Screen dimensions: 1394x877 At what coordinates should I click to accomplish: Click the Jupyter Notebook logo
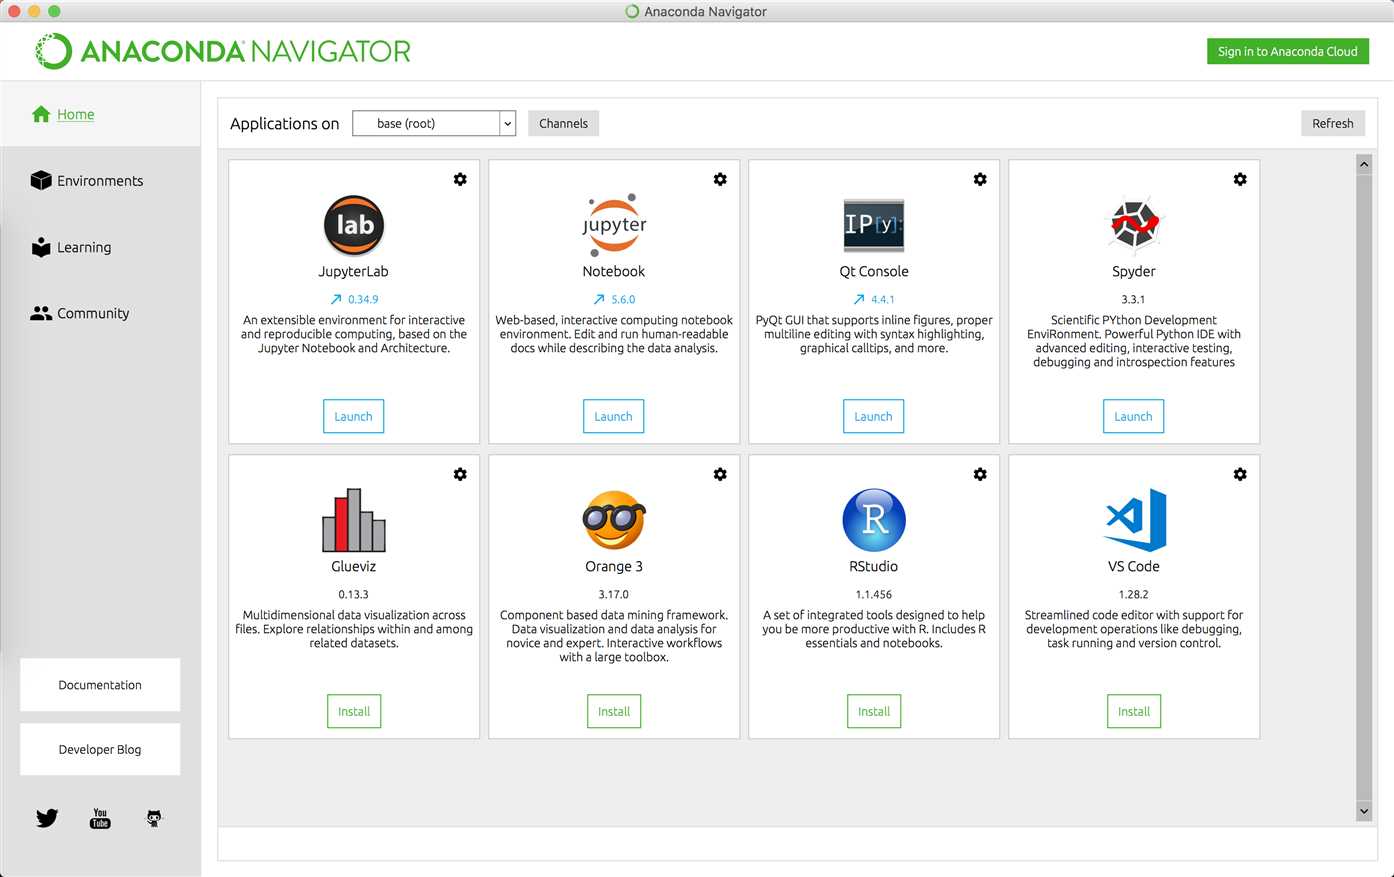(614, 225)
